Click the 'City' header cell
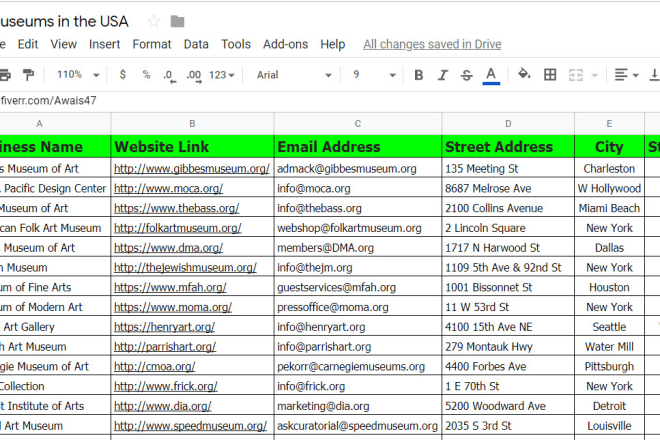This screenshot has height=440, width=660. (609, 147)
